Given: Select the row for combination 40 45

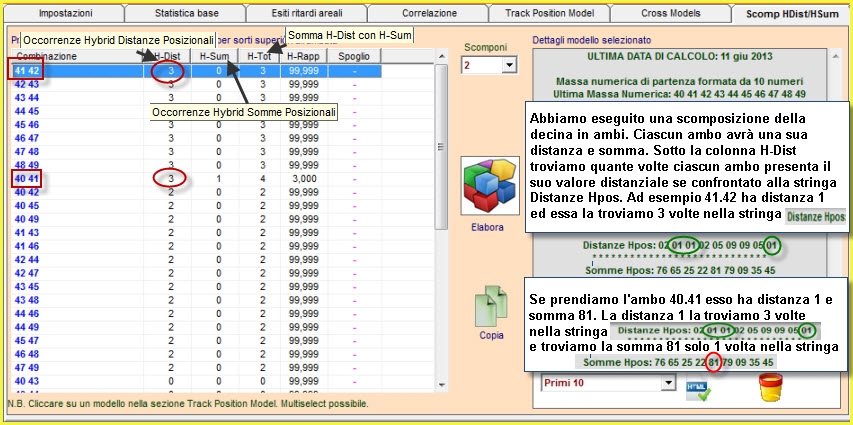Looking at the screenshot, I should [x=196, y=206].
